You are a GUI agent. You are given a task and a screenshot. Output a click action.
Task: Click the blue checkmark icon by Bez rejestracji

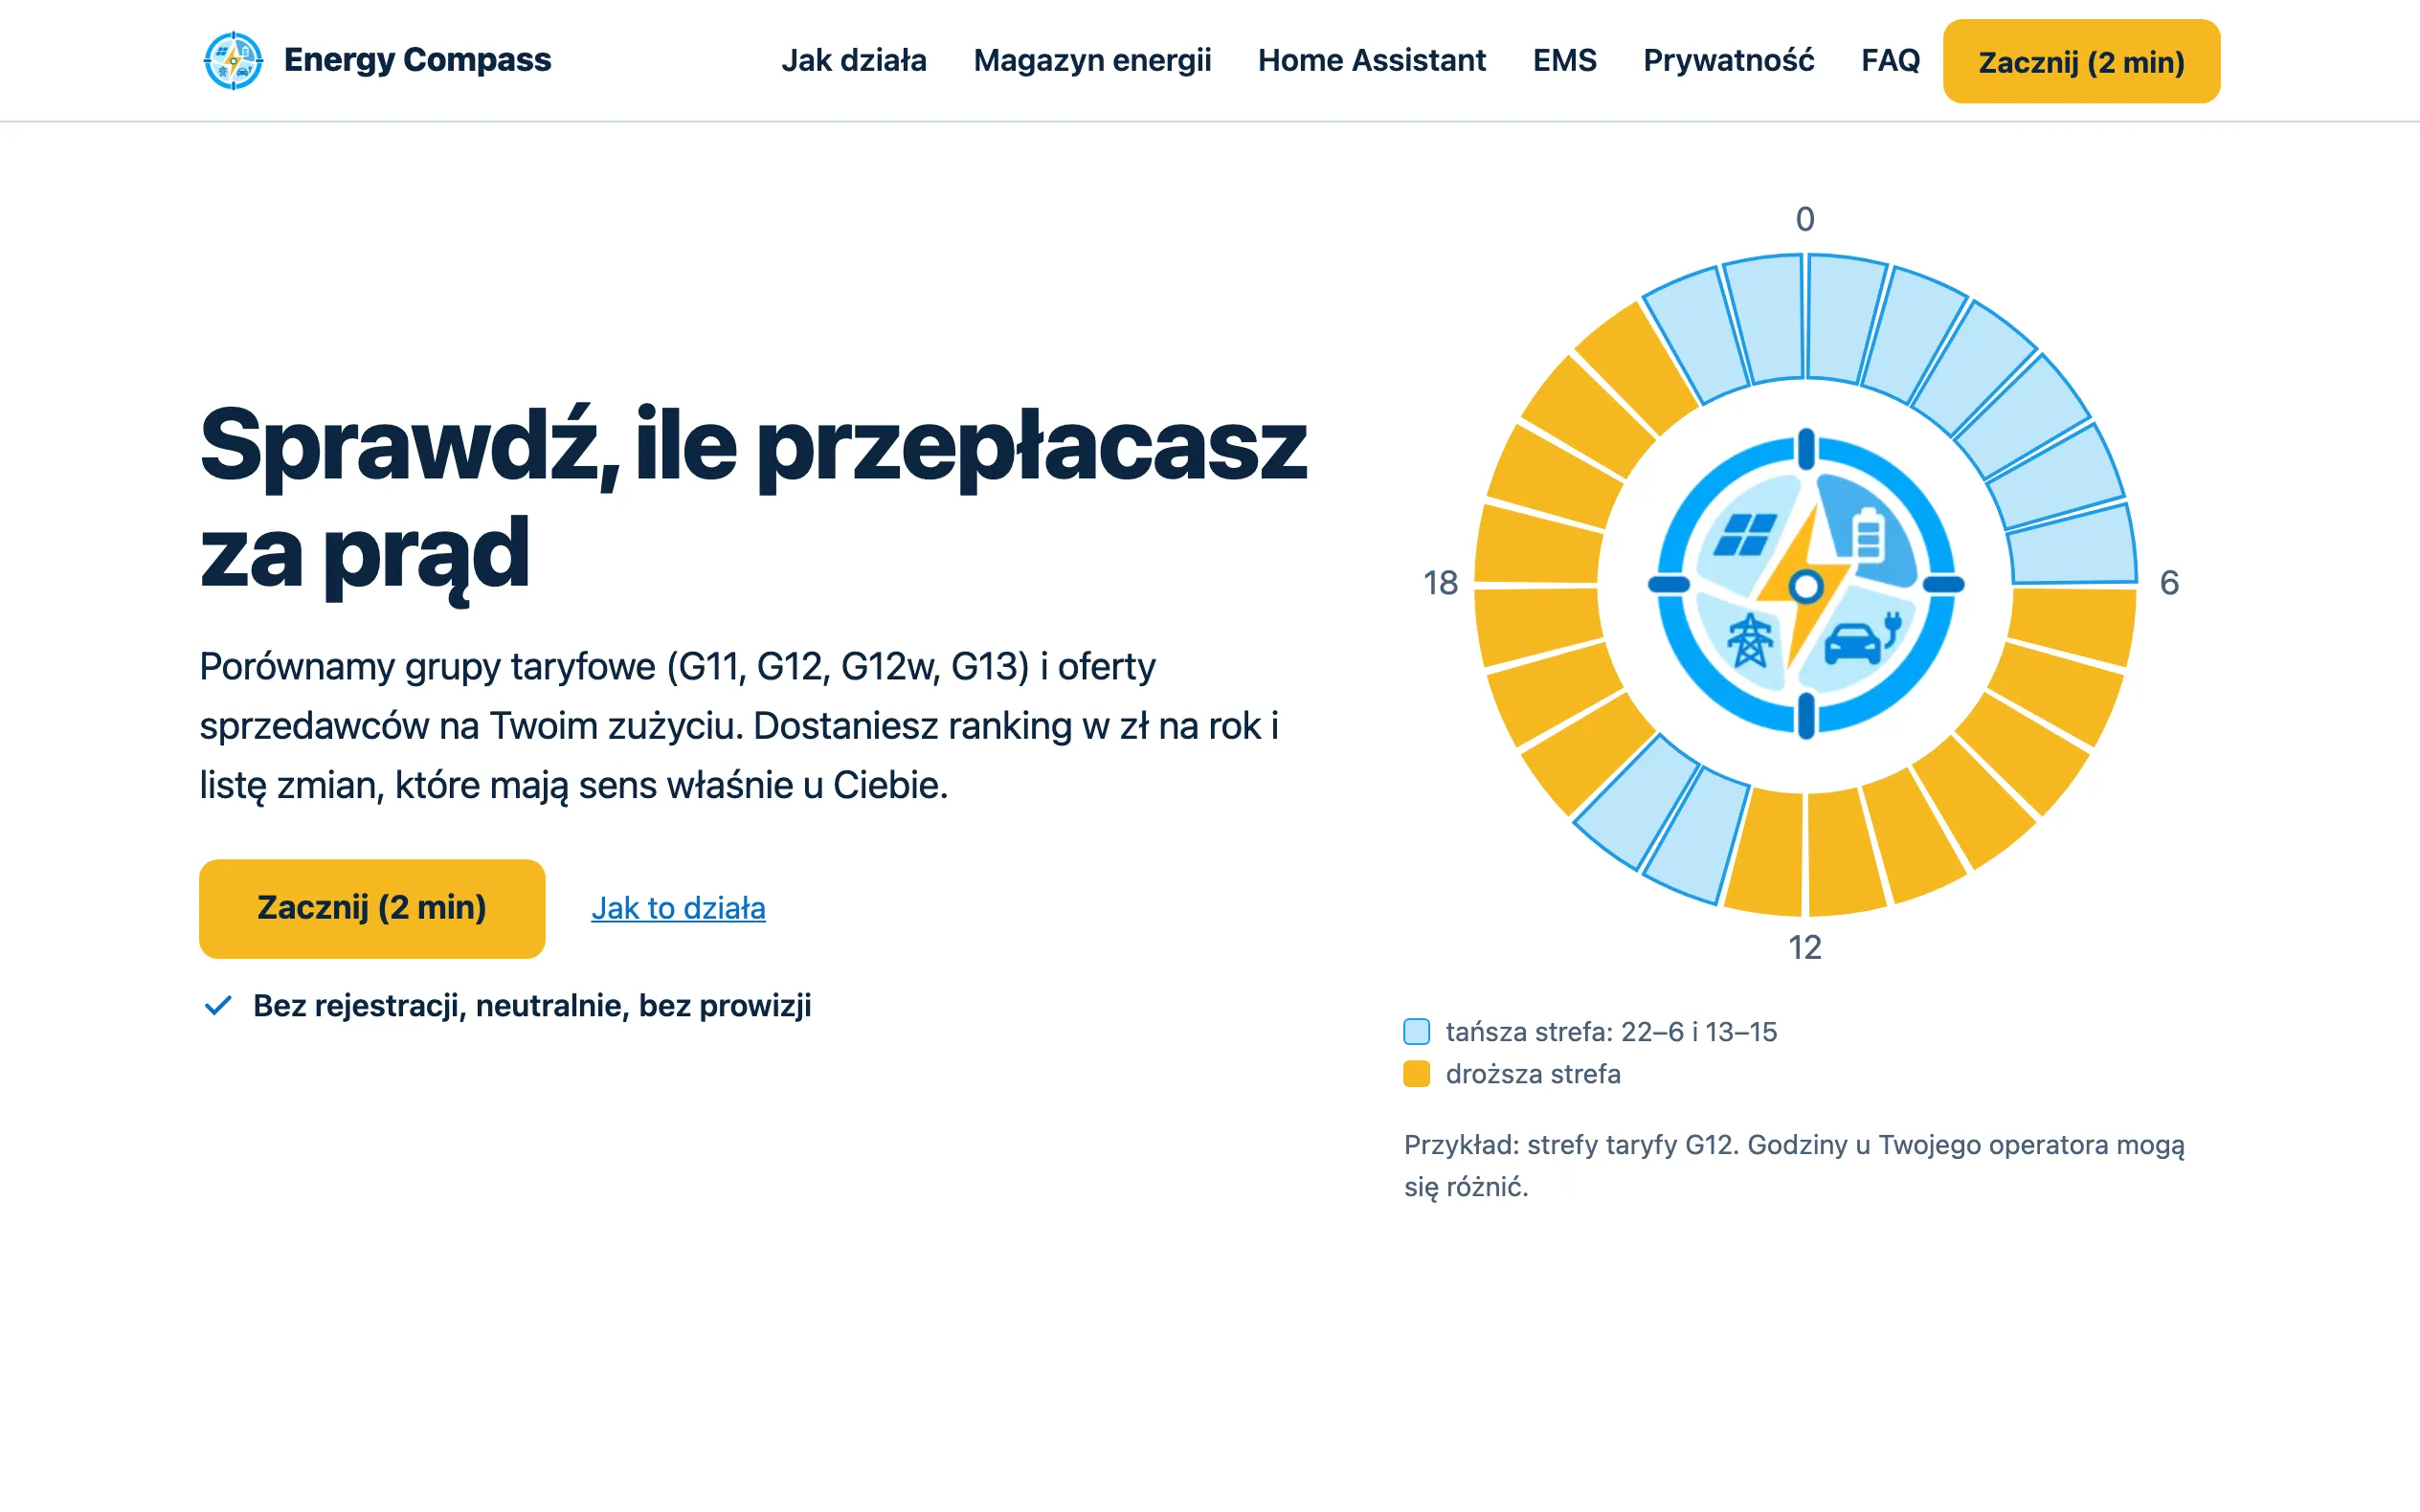218,1005
